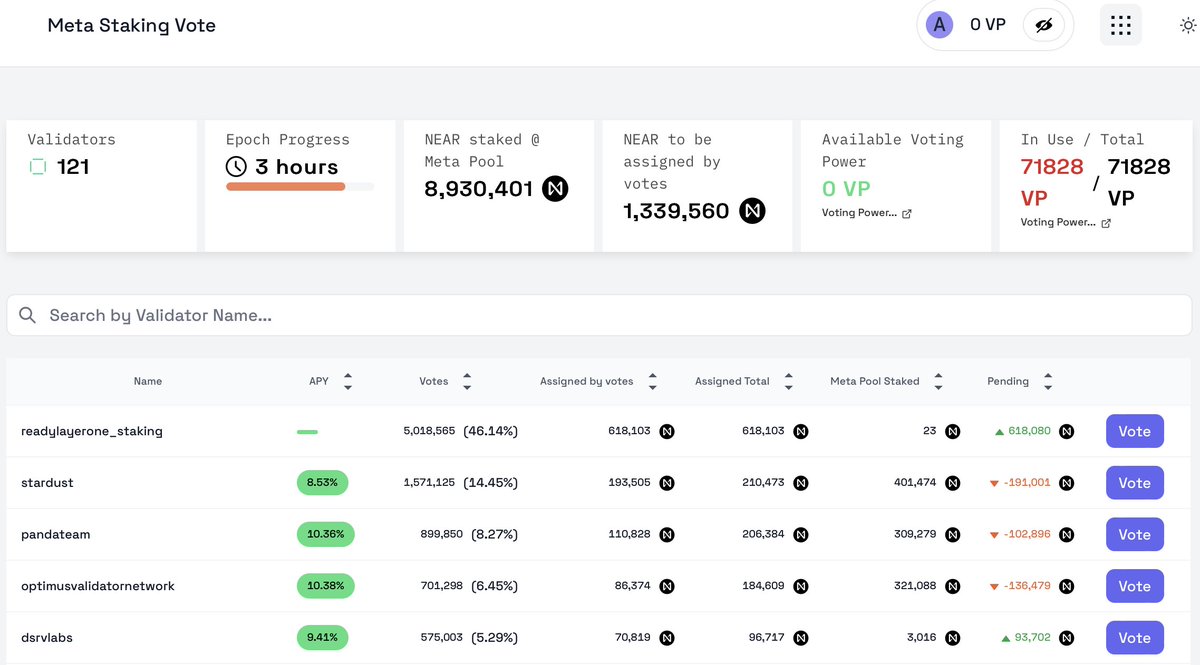The width and height of the screenshot is (1200, 665).
Task: Click the 1,571,125 (14.45%) votes value
Action: click(461, 483)
